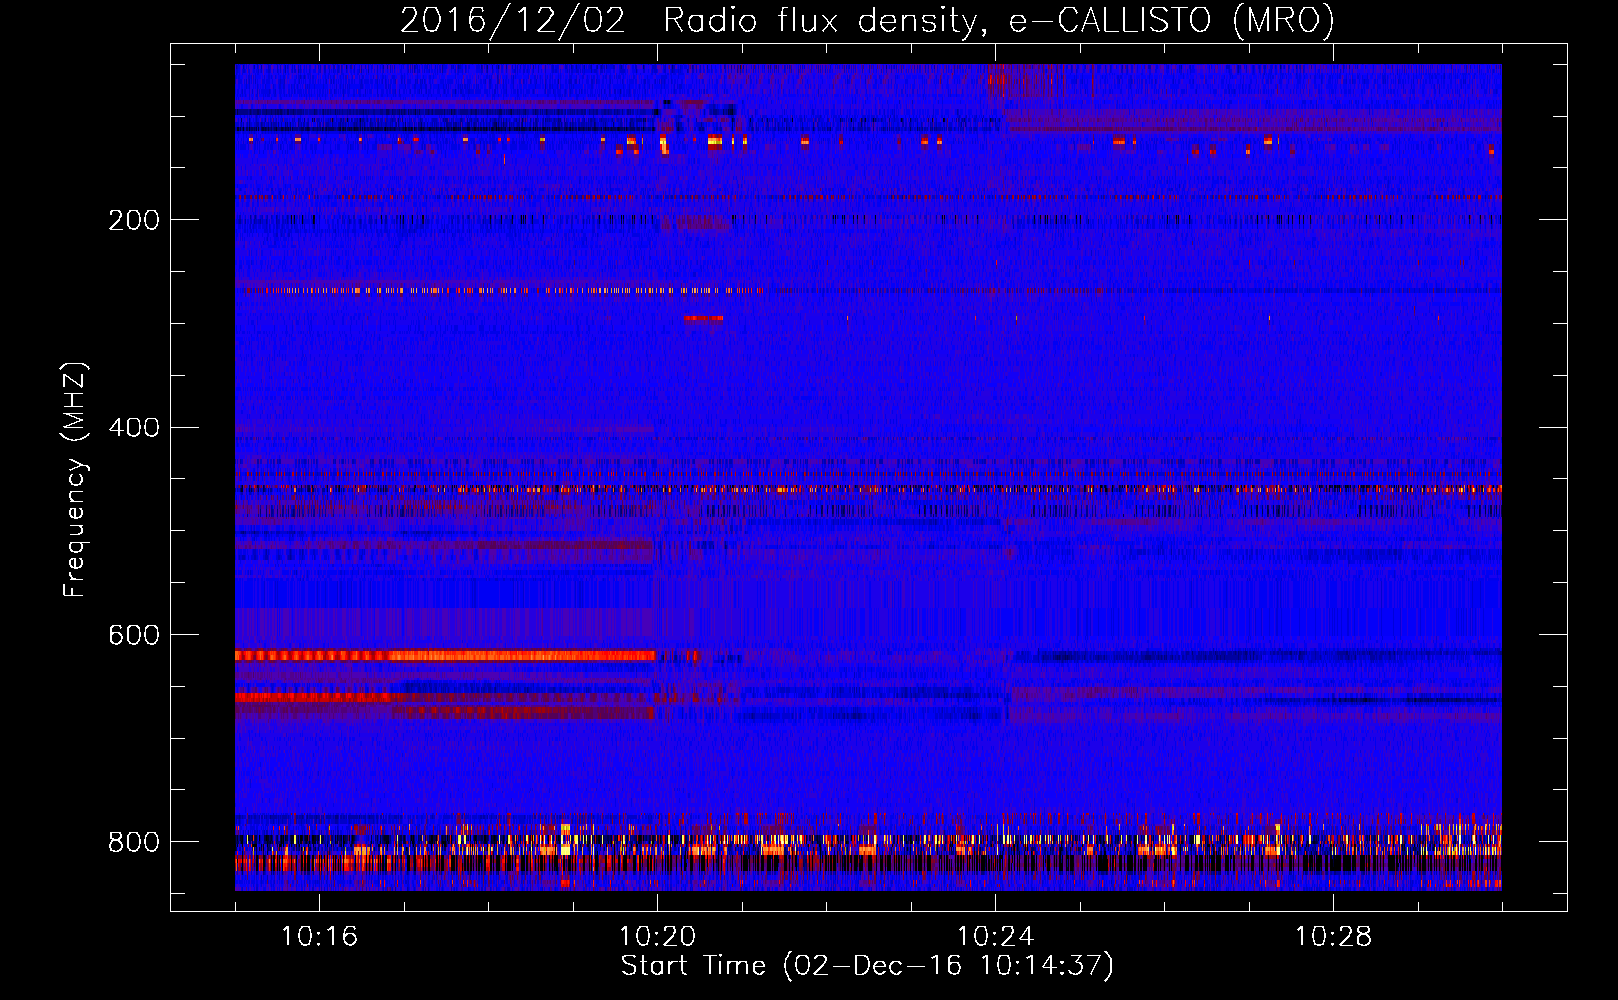Click the 'Frequency (MHZ)' axis label
This screenshot has height=1000, width=1618.
[75, 479]
